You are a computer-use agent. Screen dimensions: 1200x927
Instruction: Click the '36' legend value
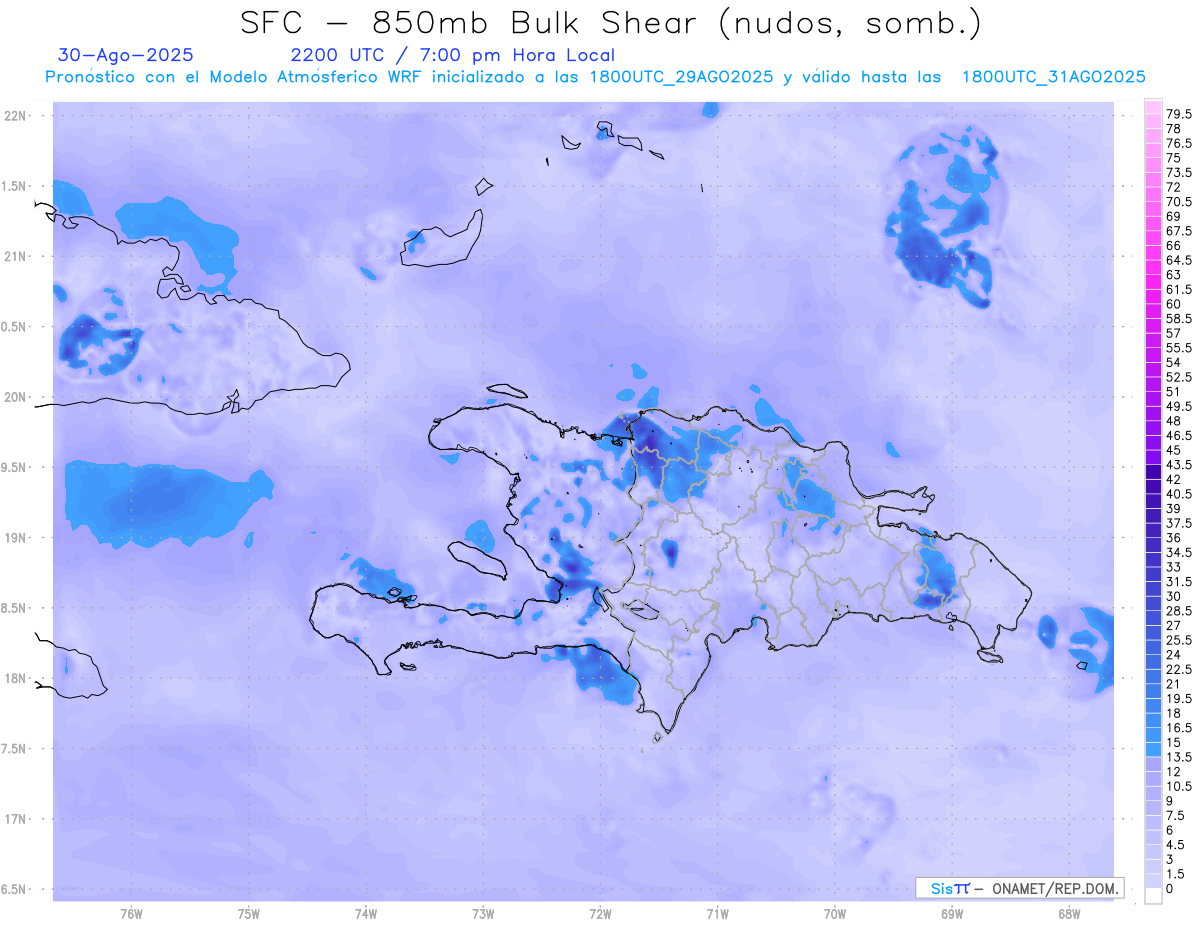click(1174, 538)
